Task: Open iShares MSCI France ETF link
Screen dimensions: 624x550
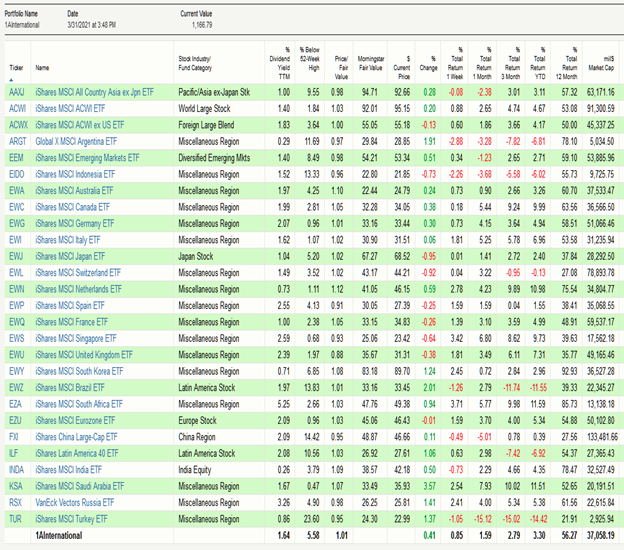Action: [72, 322]
